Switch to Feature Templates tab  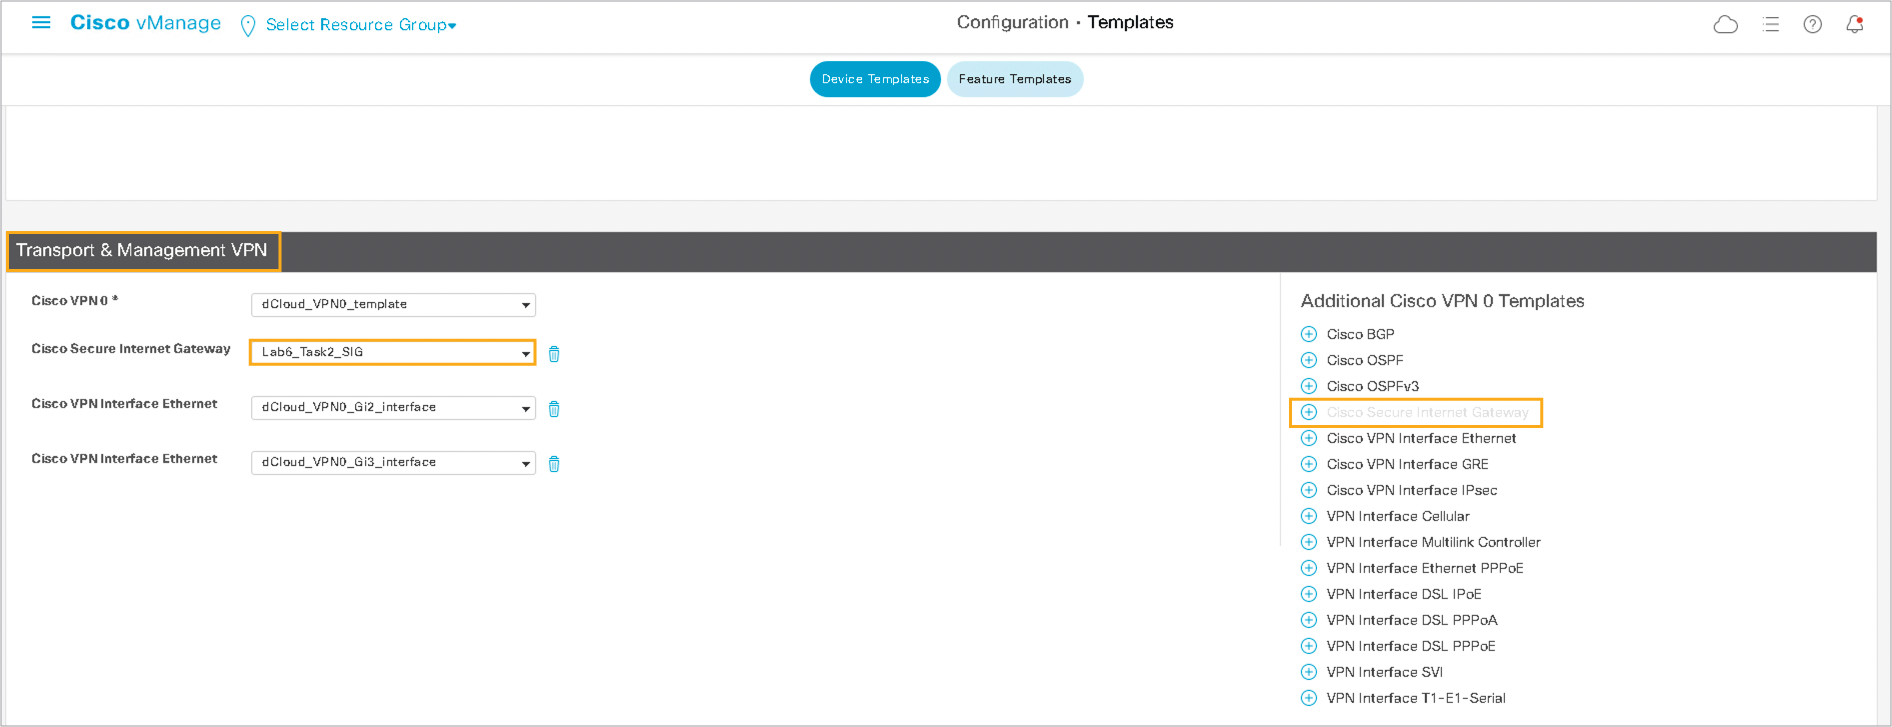tap(1015, 79)
